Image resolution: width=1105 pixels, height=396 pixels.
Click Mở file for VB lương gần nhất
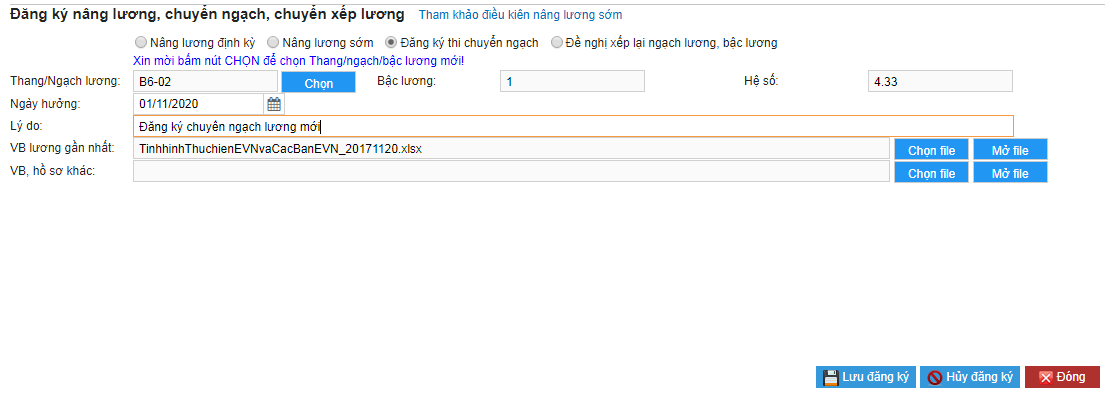point(1010,150)
